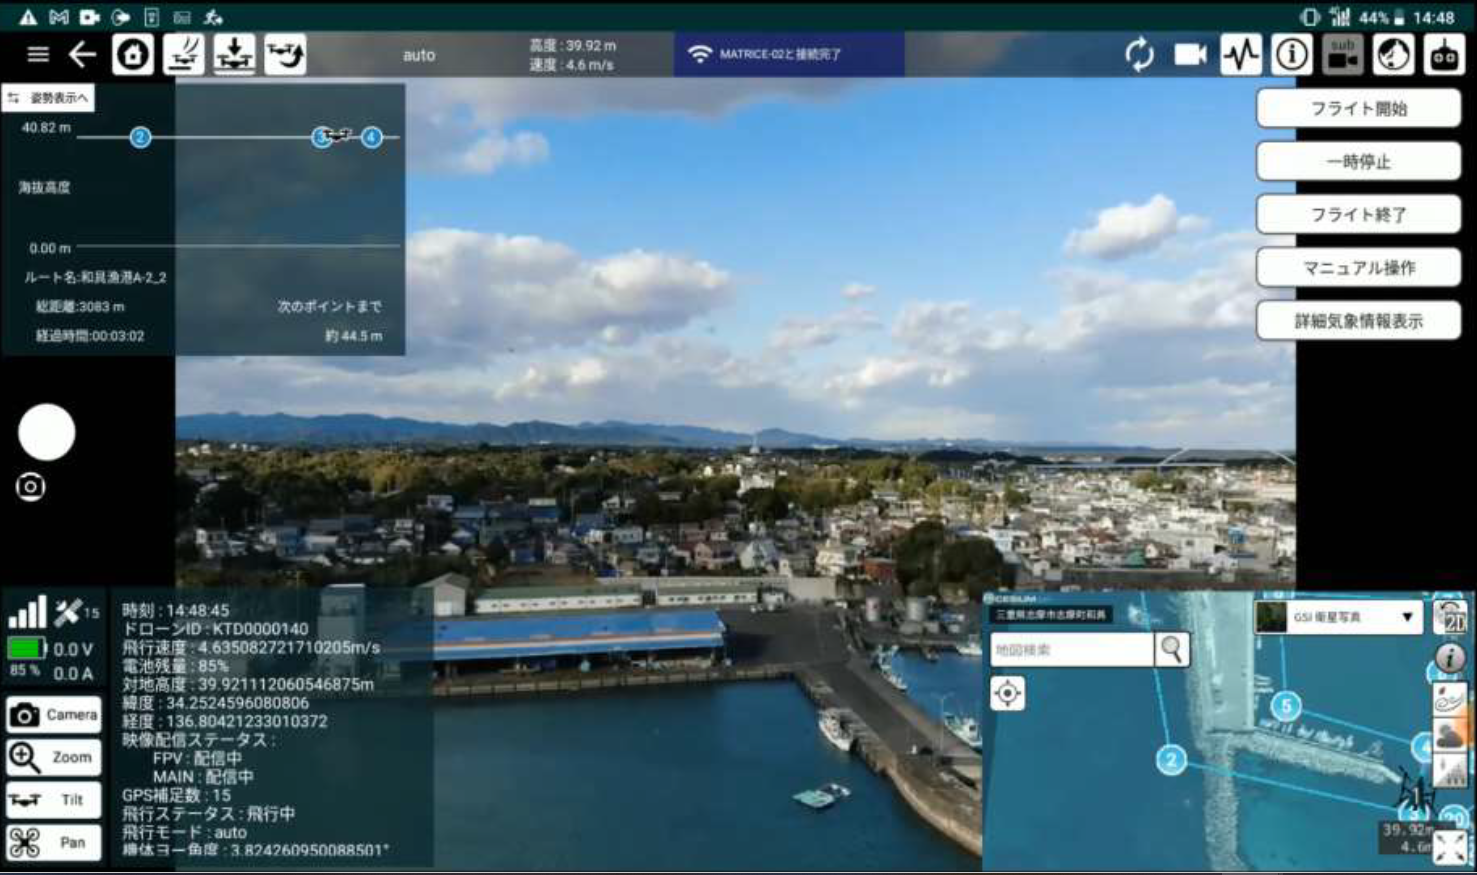Toggle the terrain elevation layer on the map

[x=1451, y=770]
